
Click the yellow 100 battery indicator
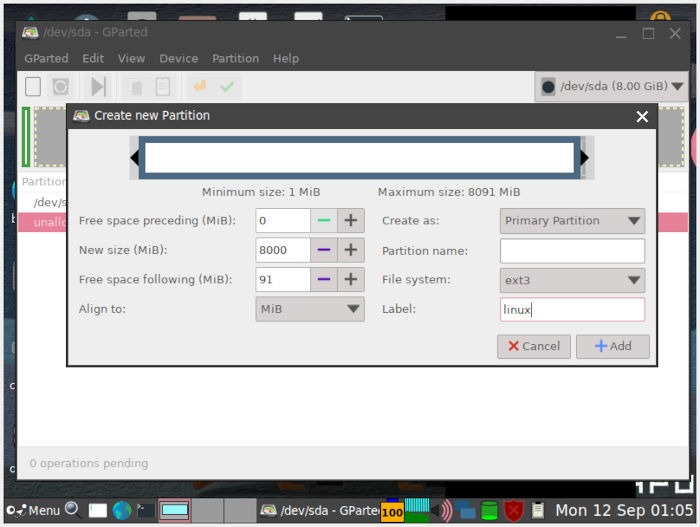click(x=392, y=512)
